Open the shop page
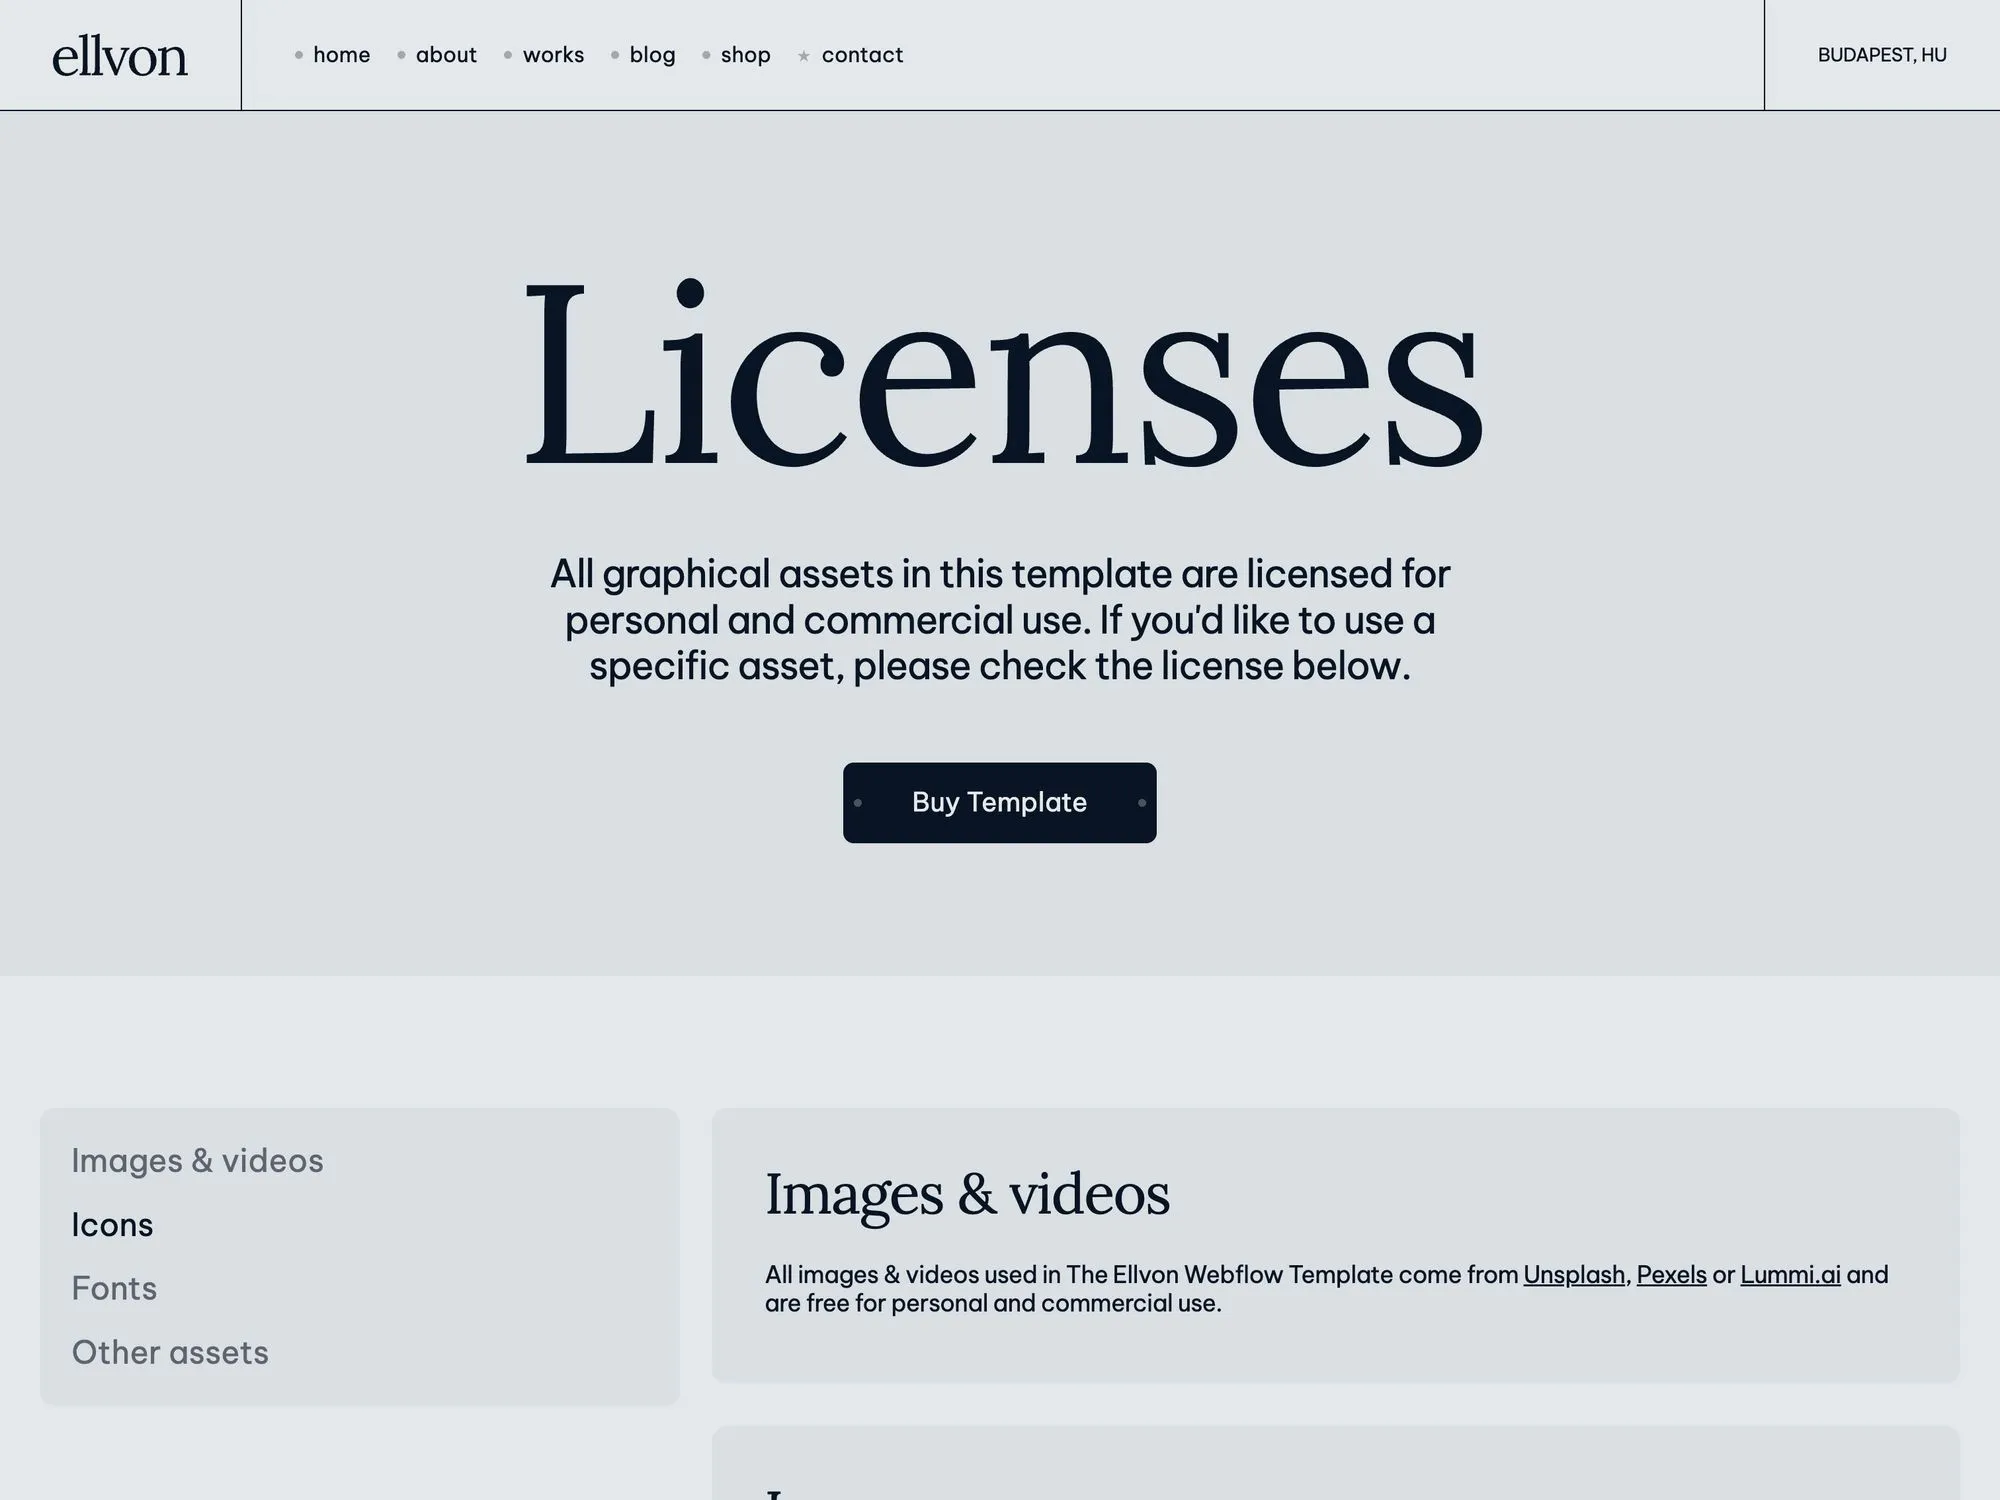The image size is (2000, 1500). [745, 55]
